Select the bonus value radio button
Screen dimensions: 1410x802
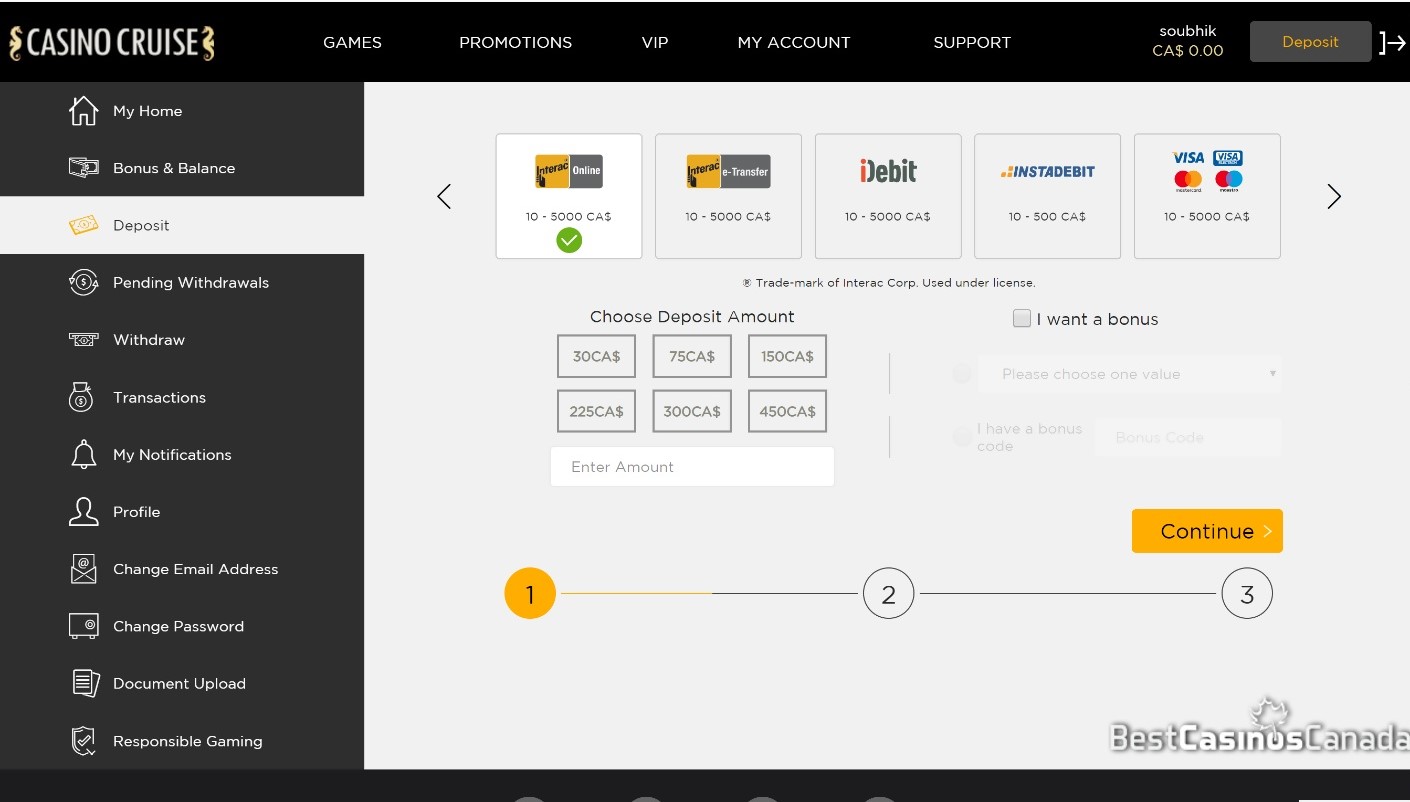click(x=961, y=374)
